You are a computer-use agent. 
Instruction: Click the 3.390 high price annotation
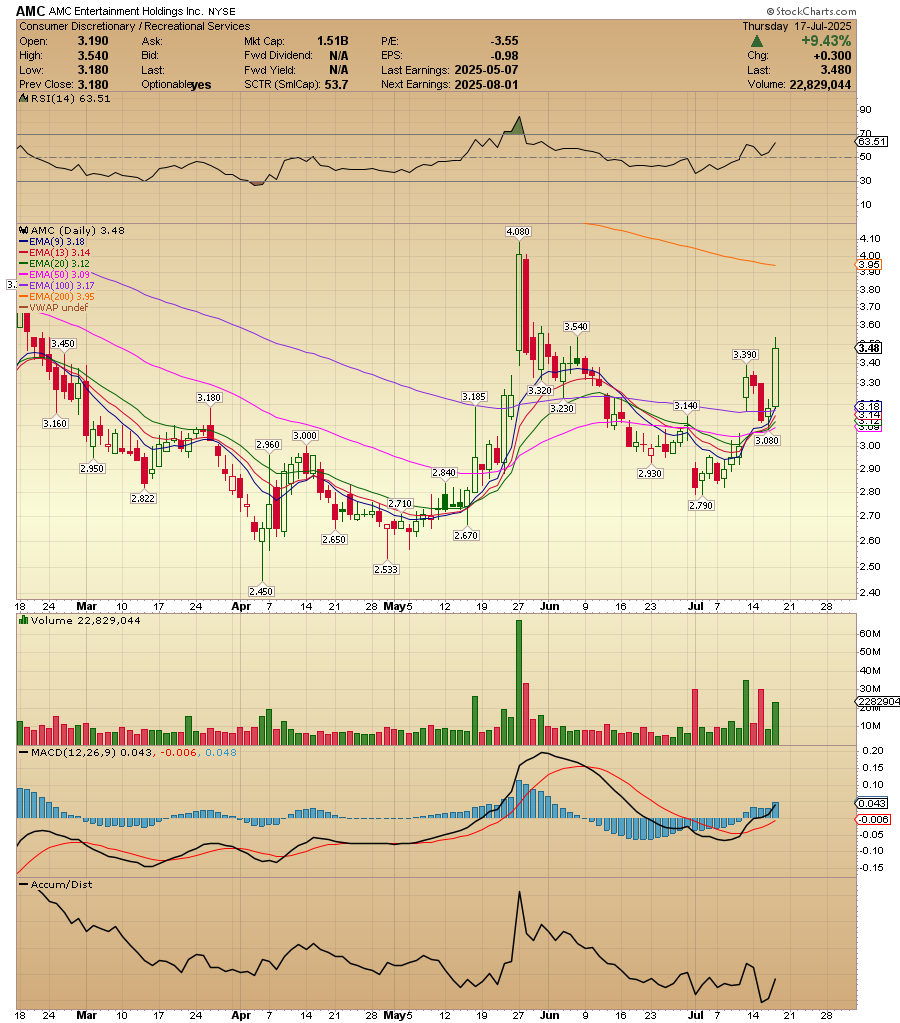click(x=745, y=354)
